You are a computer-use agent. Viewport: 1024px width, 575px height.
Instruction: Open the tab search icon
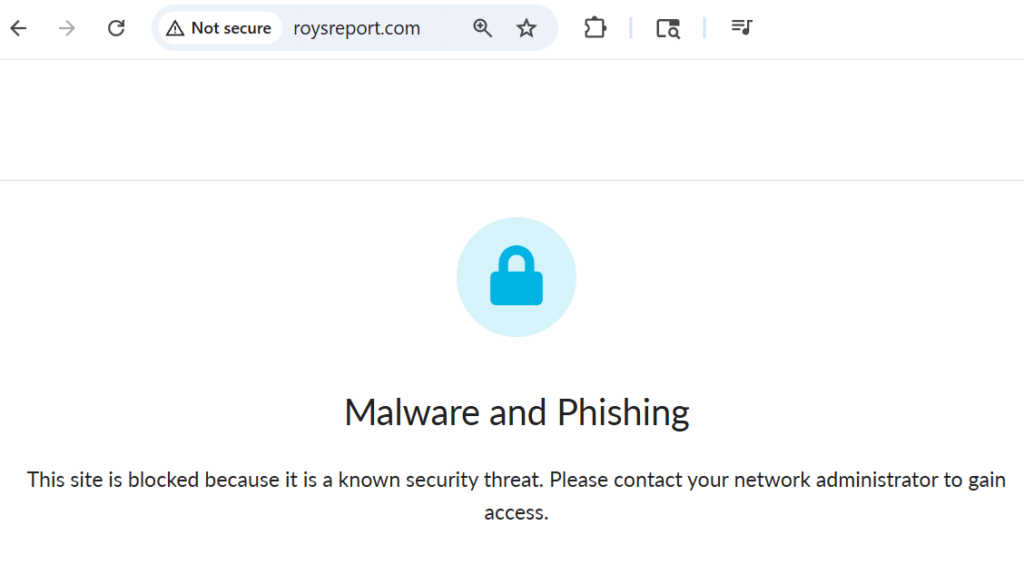click(668, 28)
